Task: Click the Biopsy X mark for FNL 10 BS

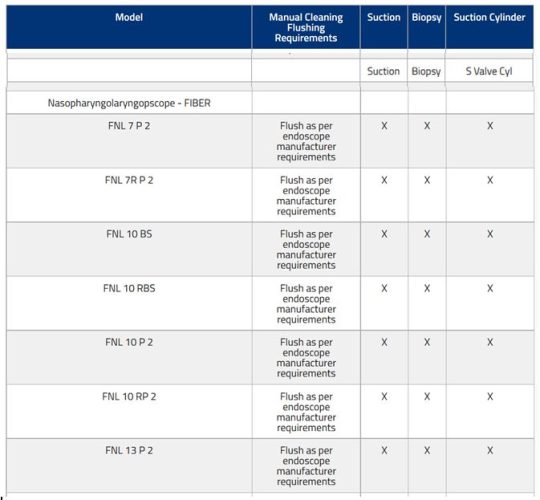Action: click(x=427, y=234)
